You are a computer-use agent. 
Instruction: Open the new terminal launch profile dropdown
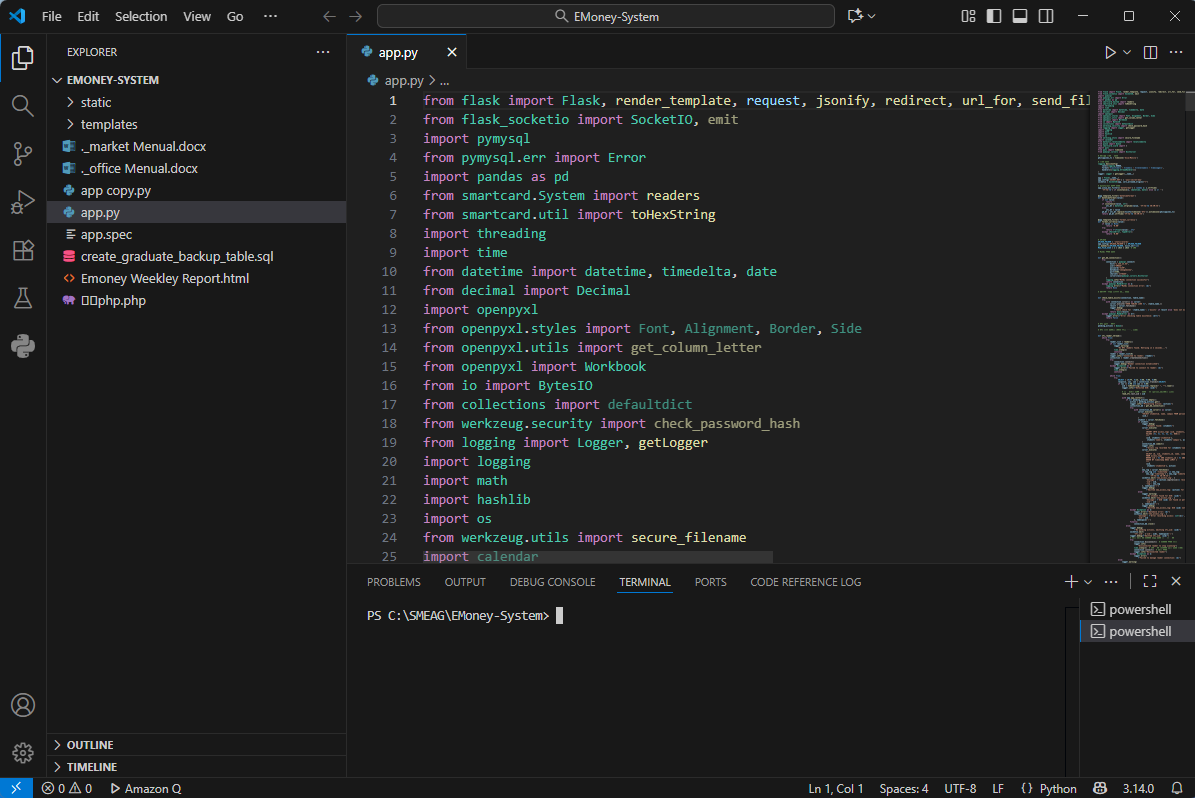(x=1088, y=582)
